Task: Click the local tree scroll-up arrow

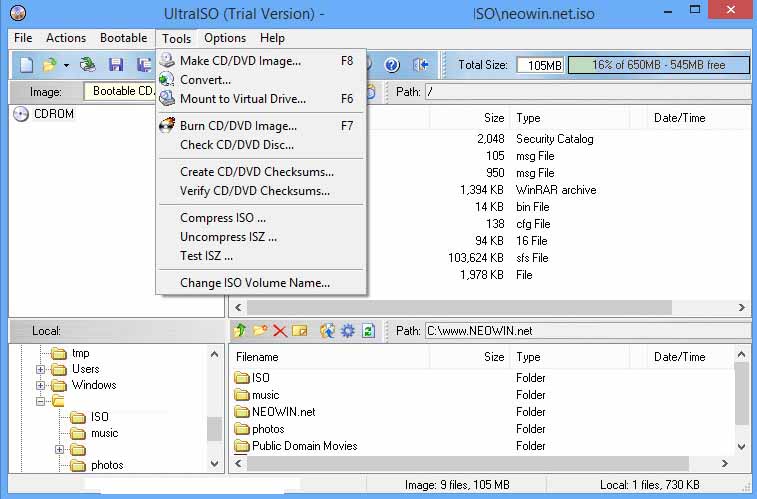Action: tap(215, 355)
